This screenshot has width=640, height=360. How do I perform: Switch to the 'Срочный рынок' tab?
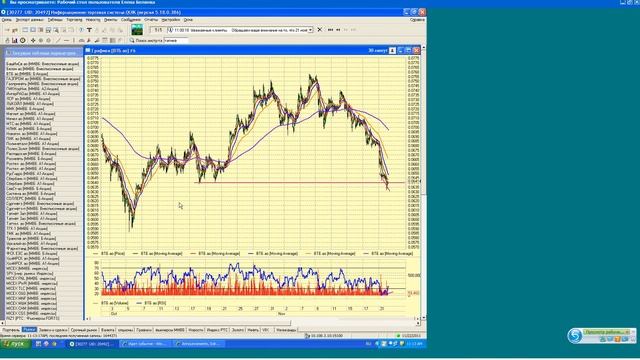pyautogui.click(x=84, y=329)
